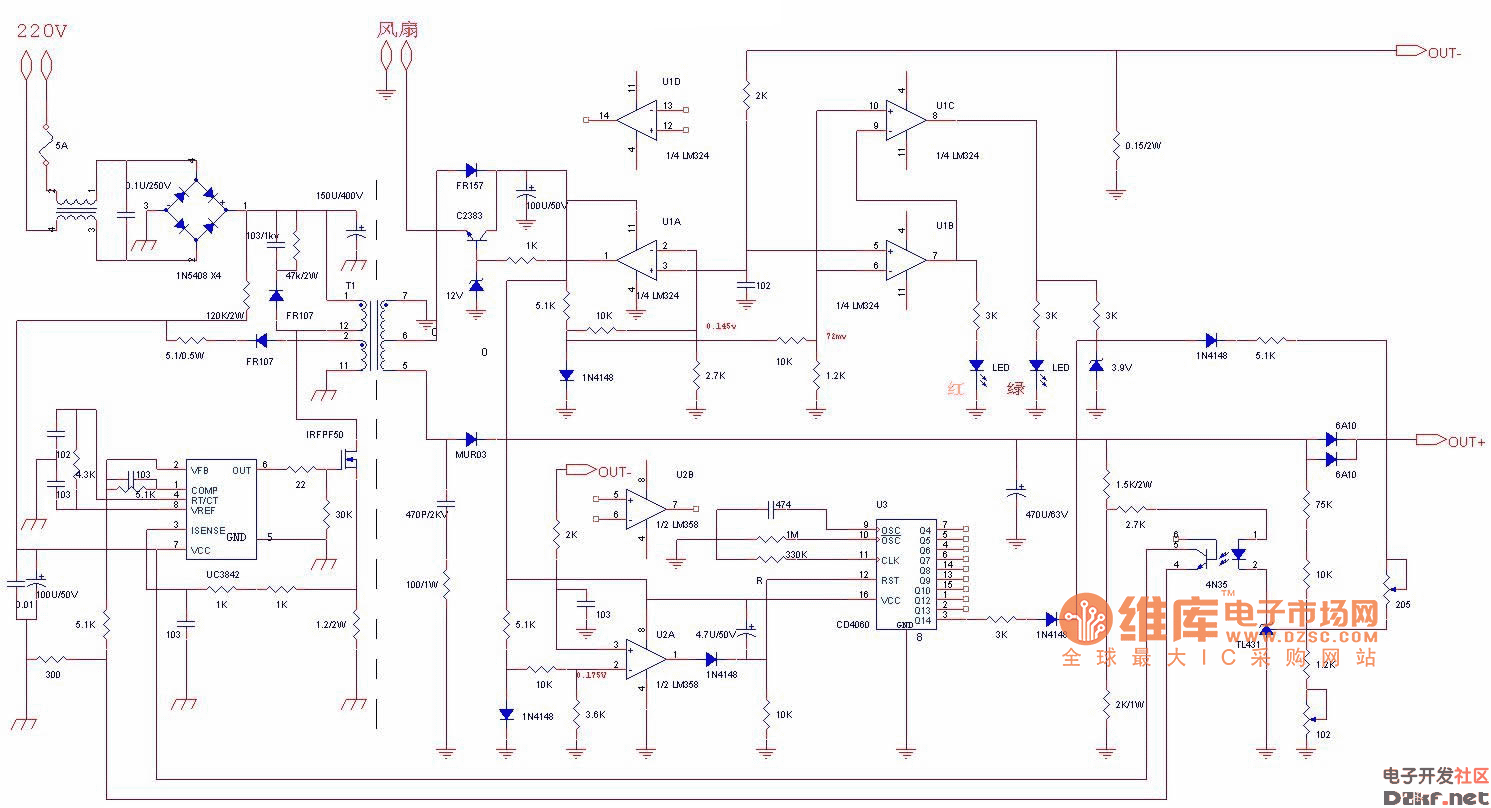Viewport: 1491px width, 808px height.
Task: Click the 1.2/2W resistor label
Action: [x=331, y=625]
